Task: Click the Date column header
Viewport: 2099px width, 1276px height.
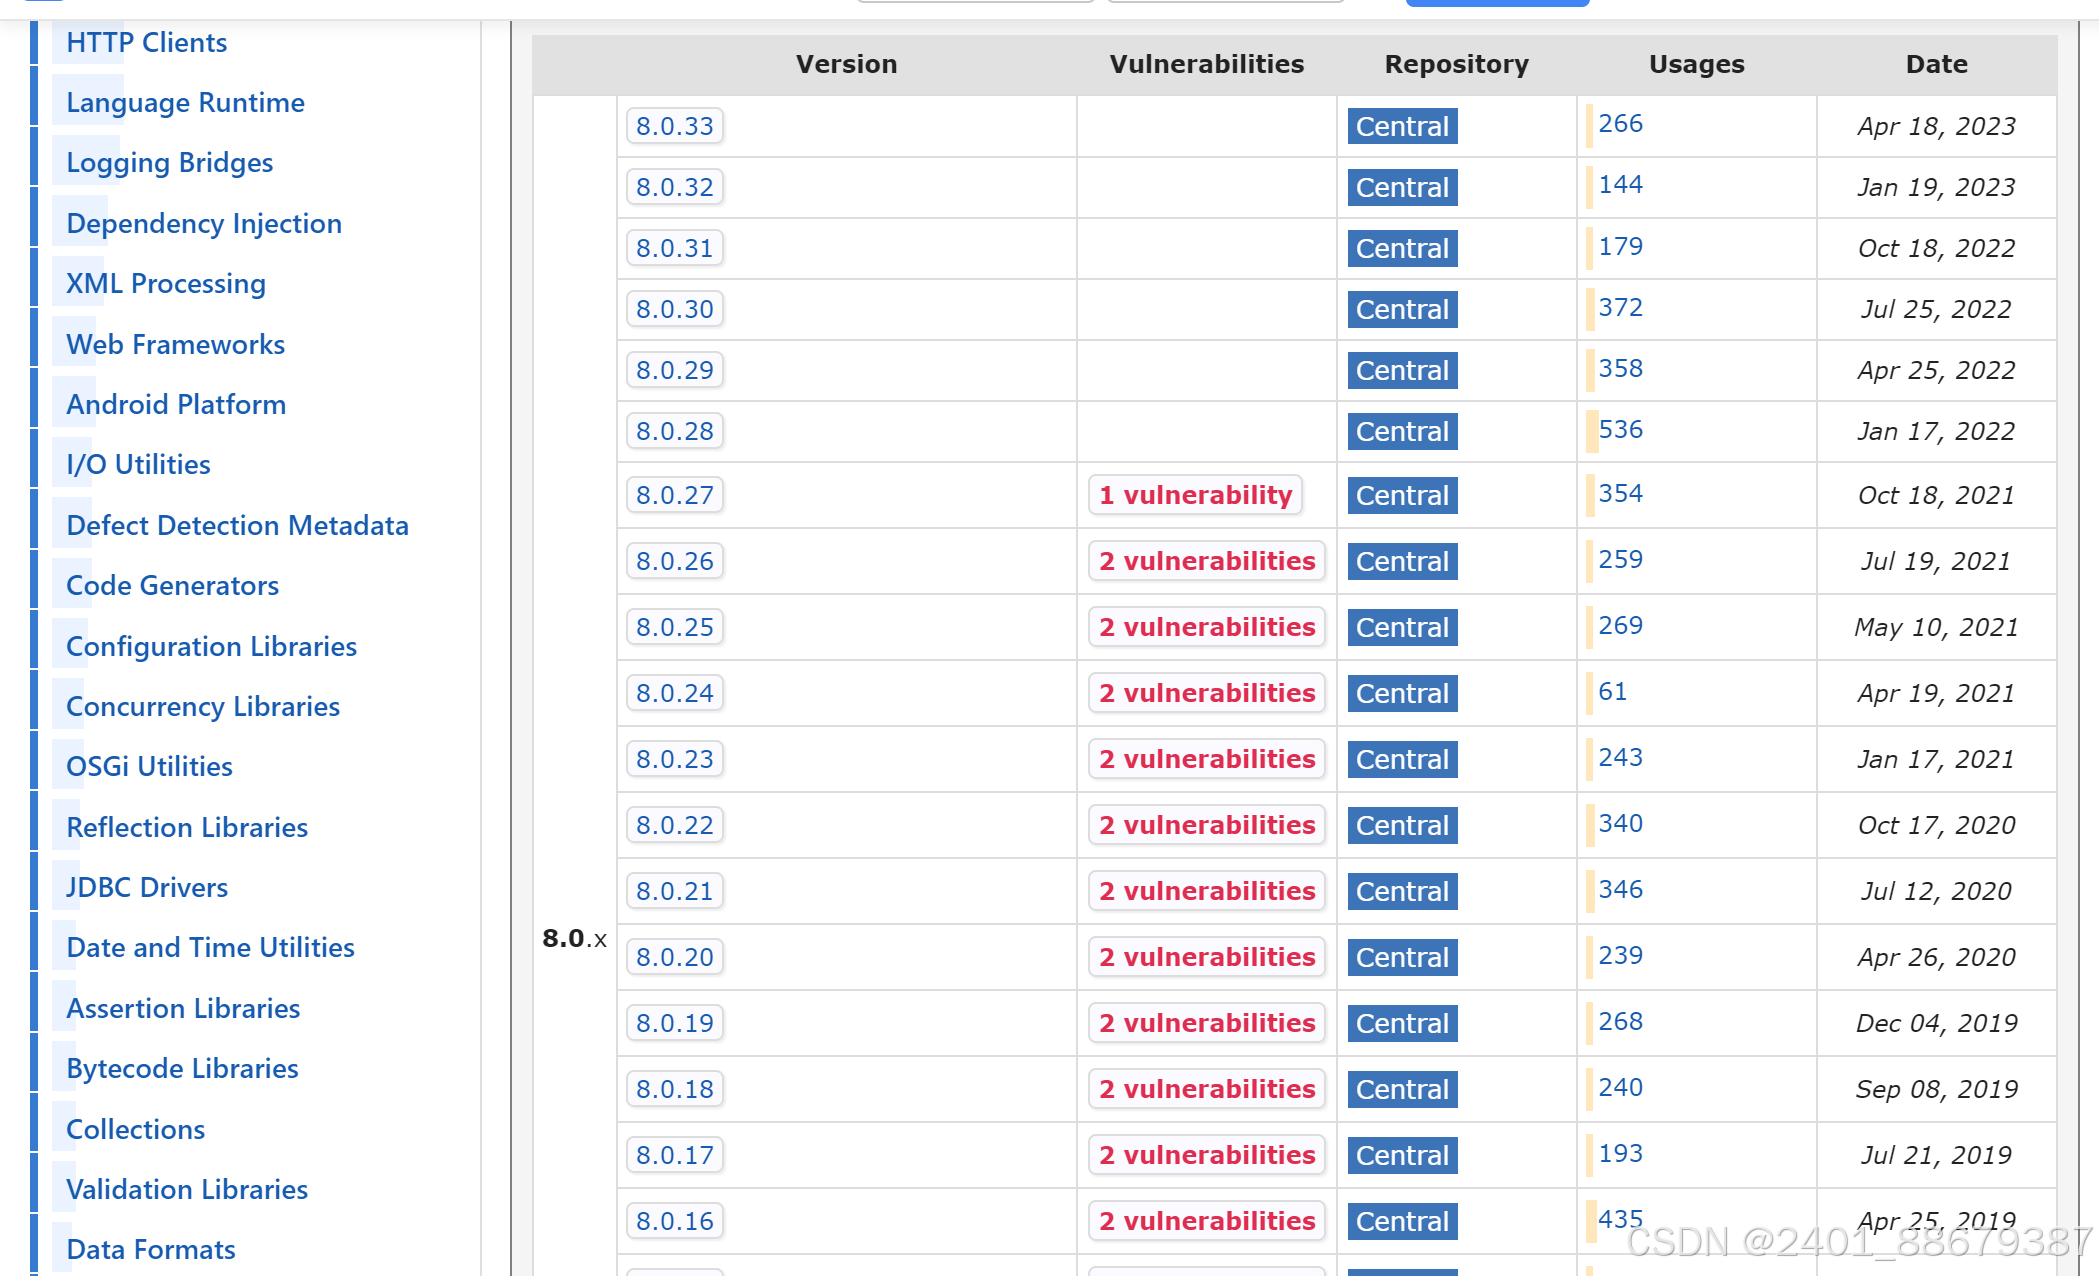Action: tap(1936, 64)
